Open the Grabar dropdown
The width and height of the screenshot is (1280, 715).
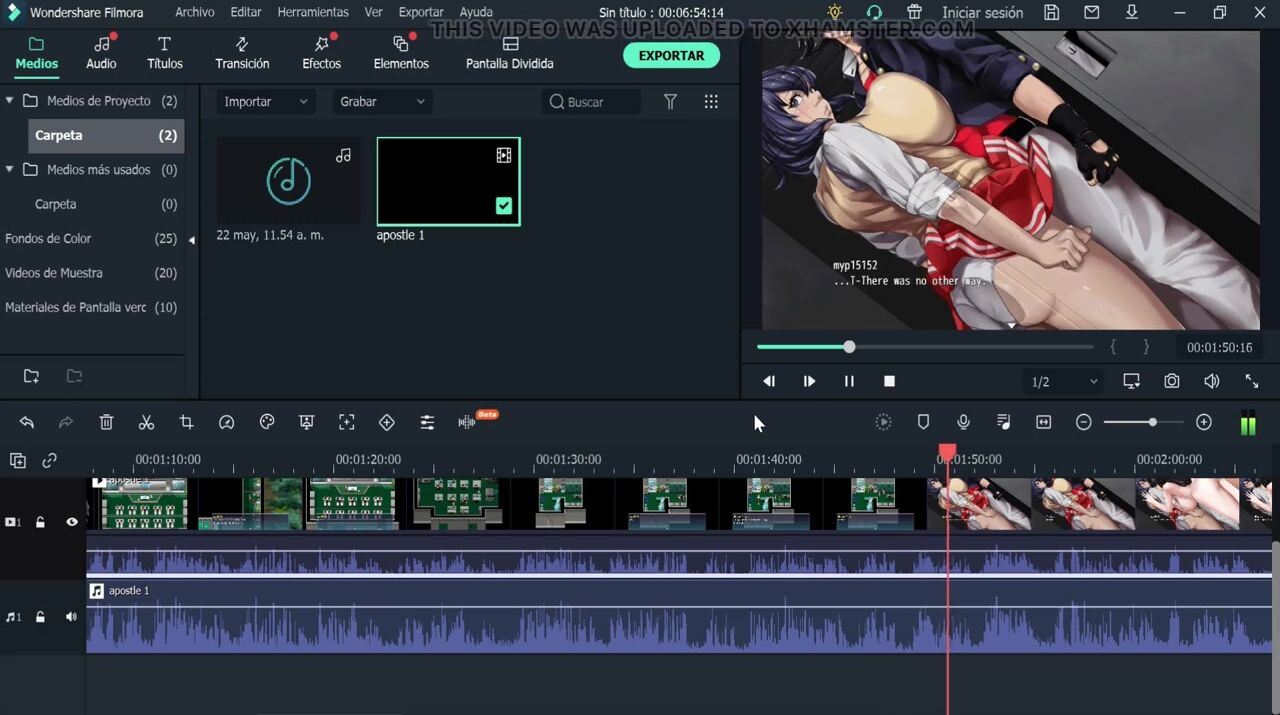(381, 102)
